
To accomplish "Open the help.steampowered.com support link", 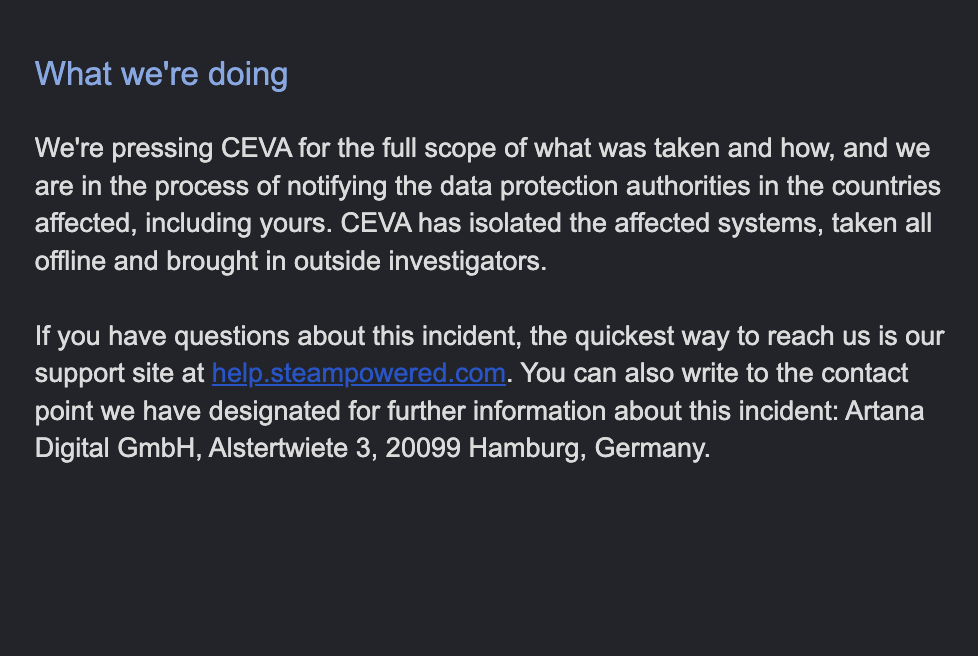I will tap(359, 374).
